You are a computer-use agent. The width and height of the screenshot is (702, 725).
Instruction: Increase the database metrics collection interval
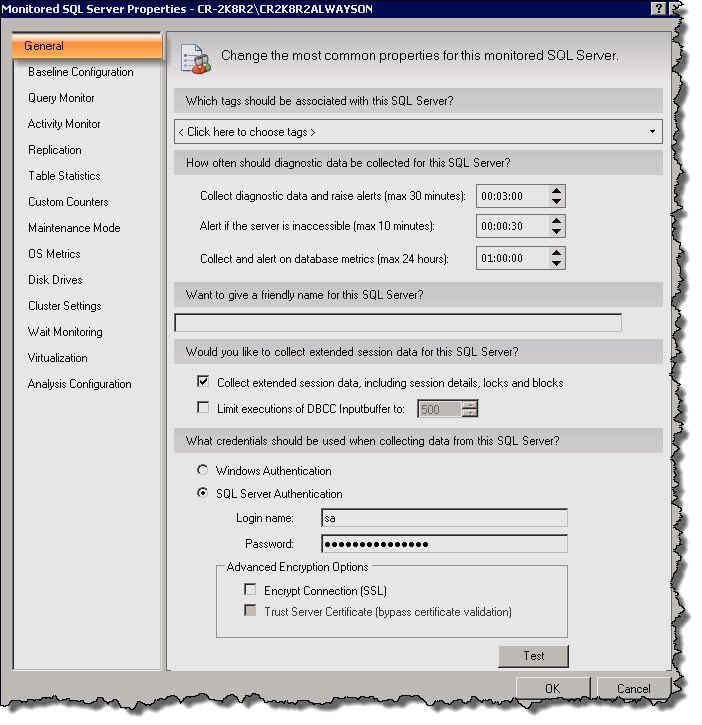[556, 253]
